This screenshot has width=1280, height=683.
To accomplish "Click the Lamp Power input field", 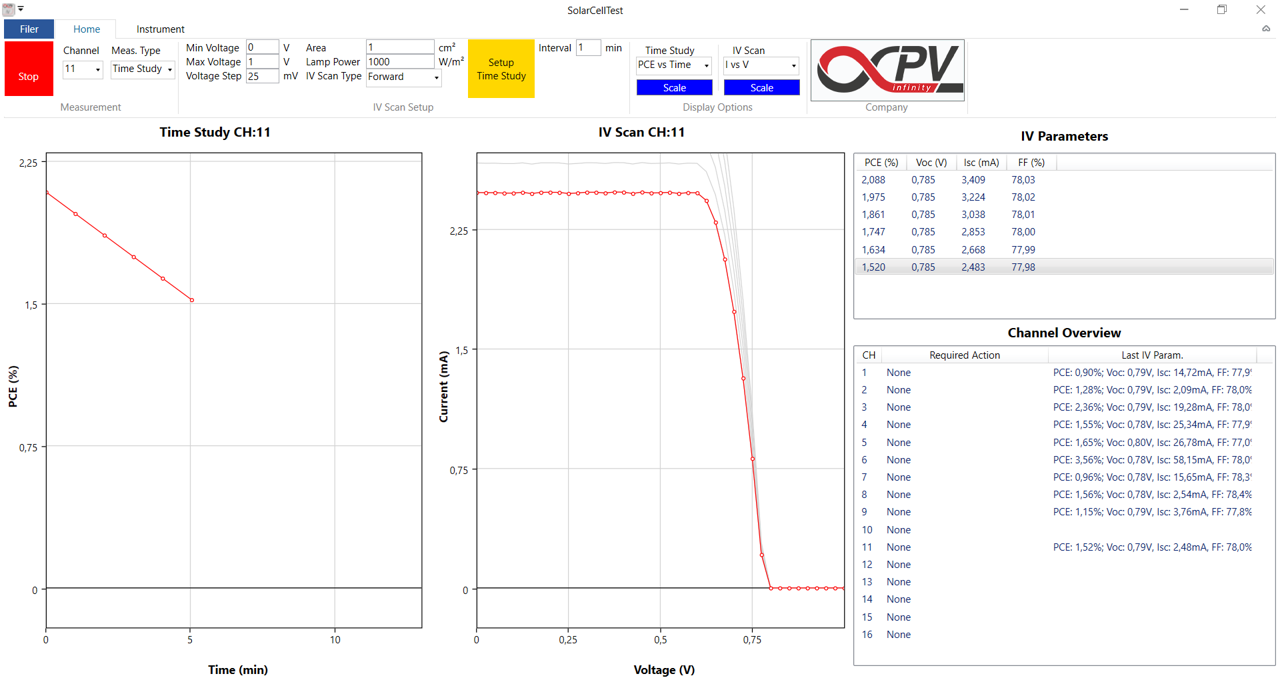I will 399,61.
